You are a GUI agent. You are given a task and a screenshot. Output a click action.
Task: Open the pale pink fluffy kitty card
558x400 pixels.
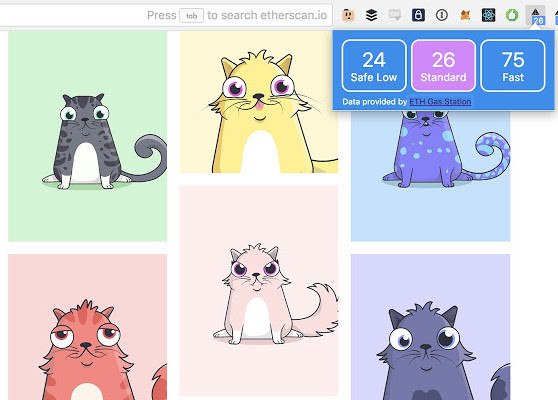[259, 290]
